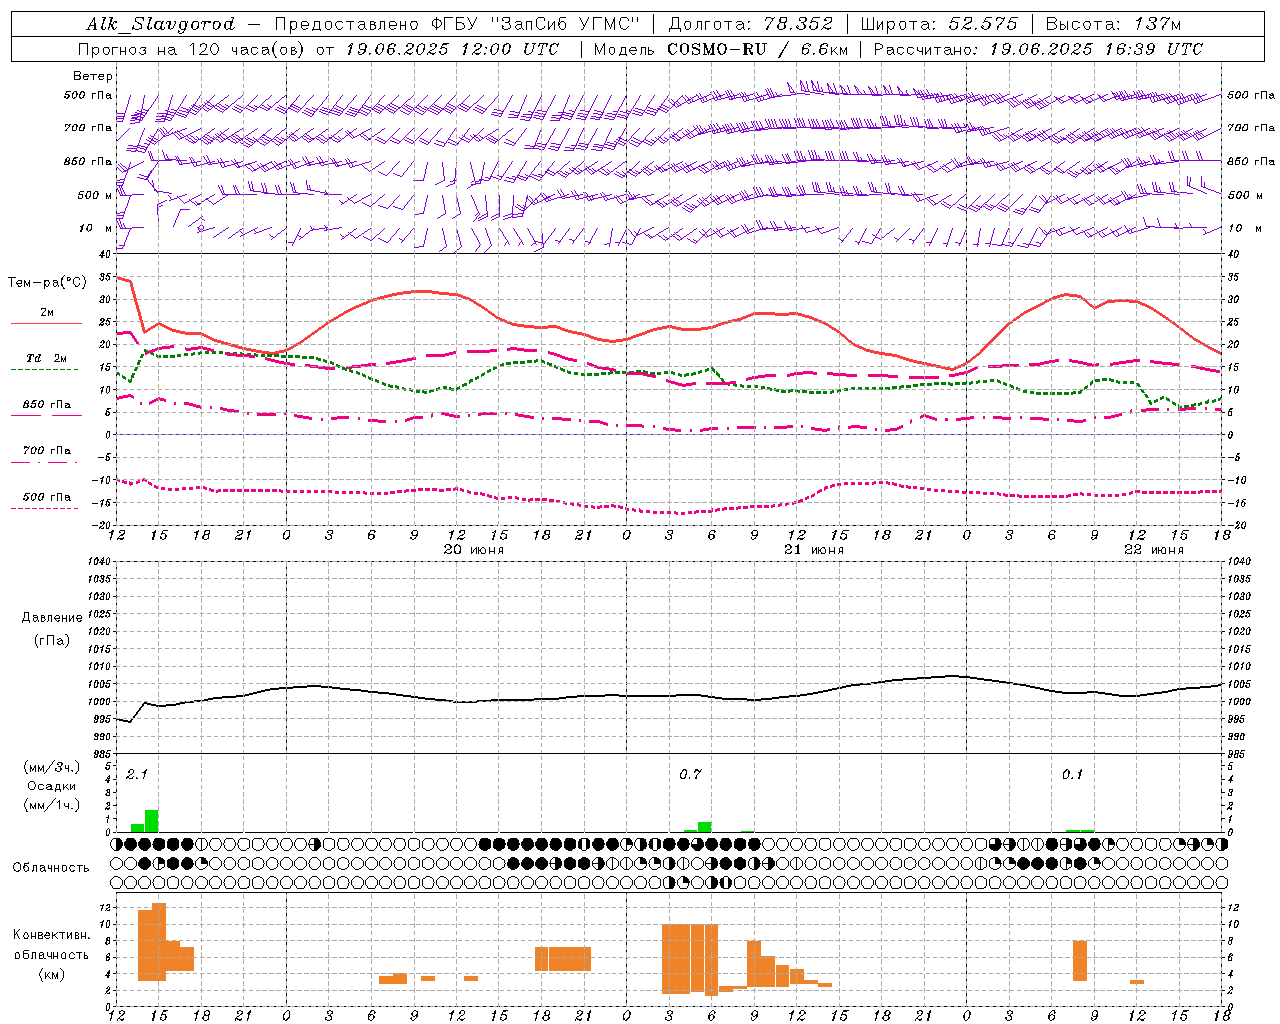Screen dimensions: 1280x1024
Task: Click the Давление pressure panel label
Action: click(52, 618)
